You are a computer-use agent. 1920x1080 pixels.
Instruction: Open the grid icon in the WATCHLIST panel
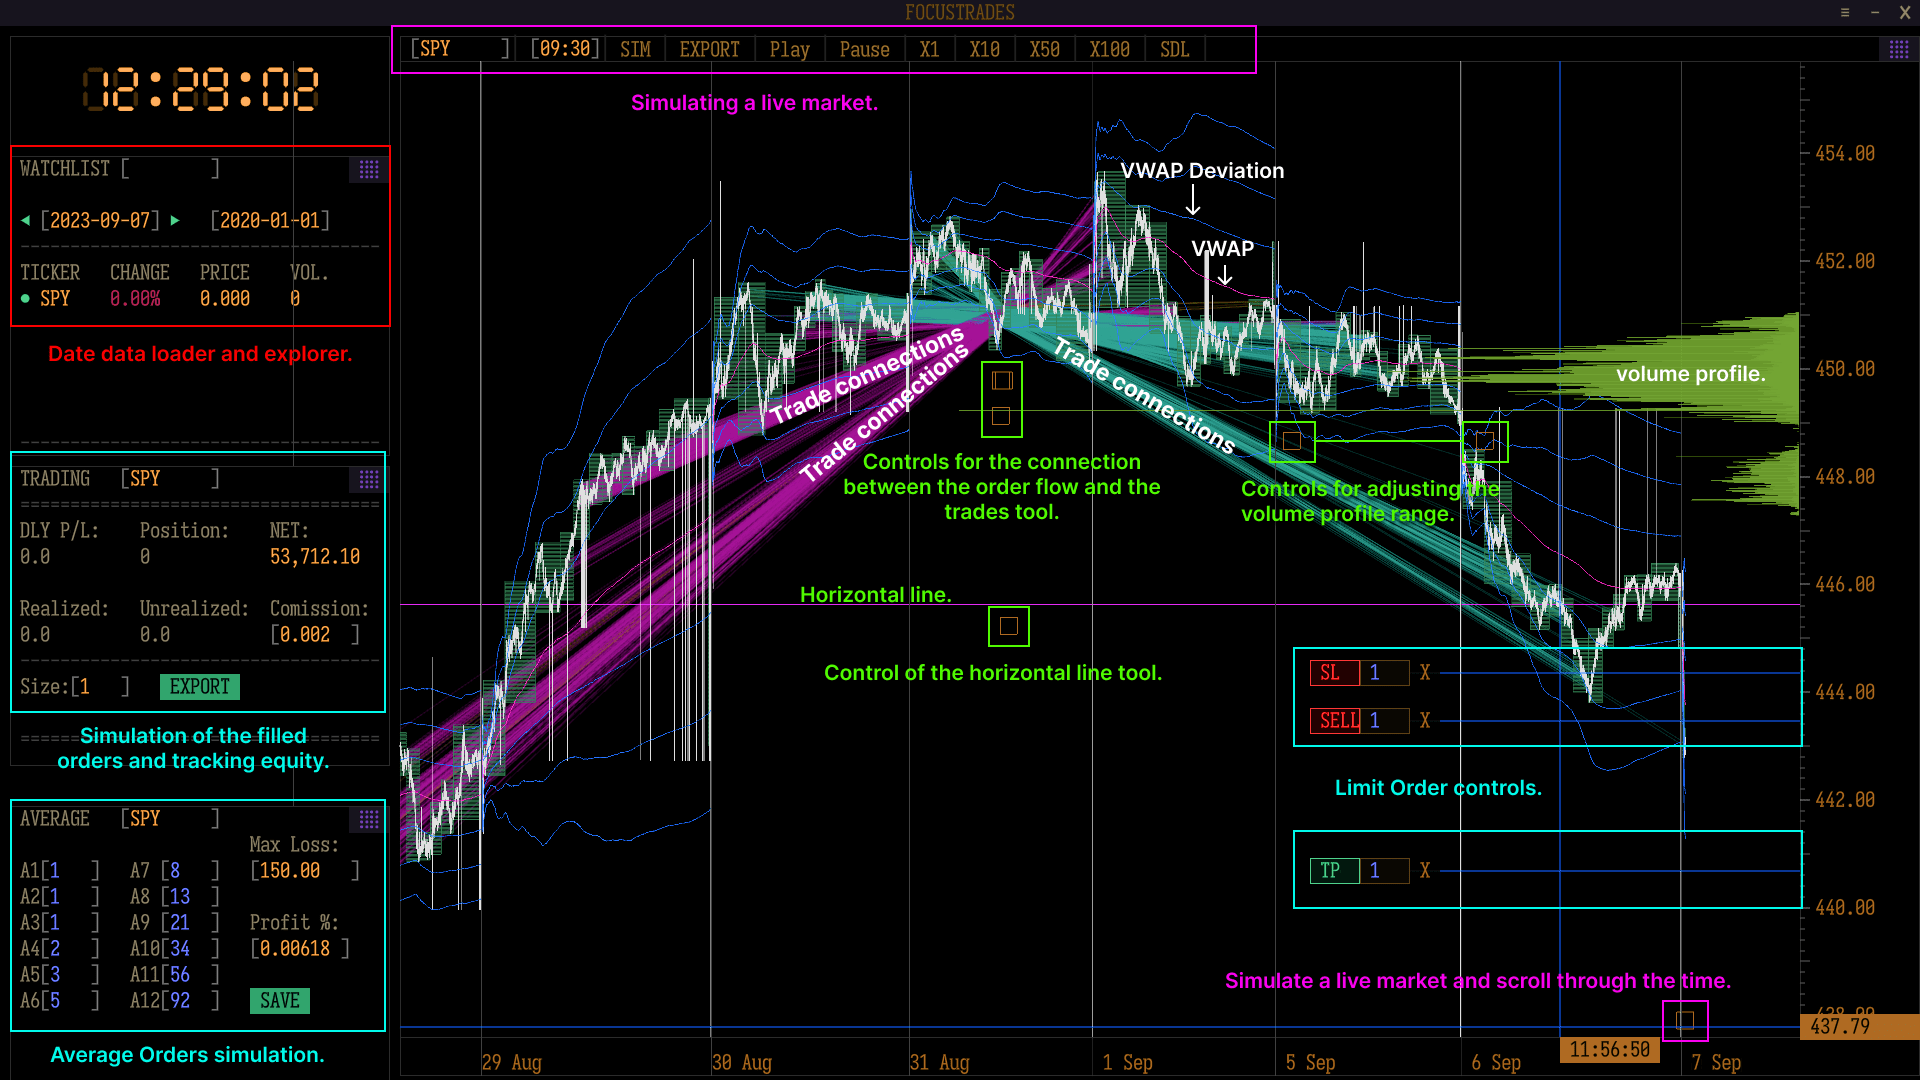click(369, 169)
